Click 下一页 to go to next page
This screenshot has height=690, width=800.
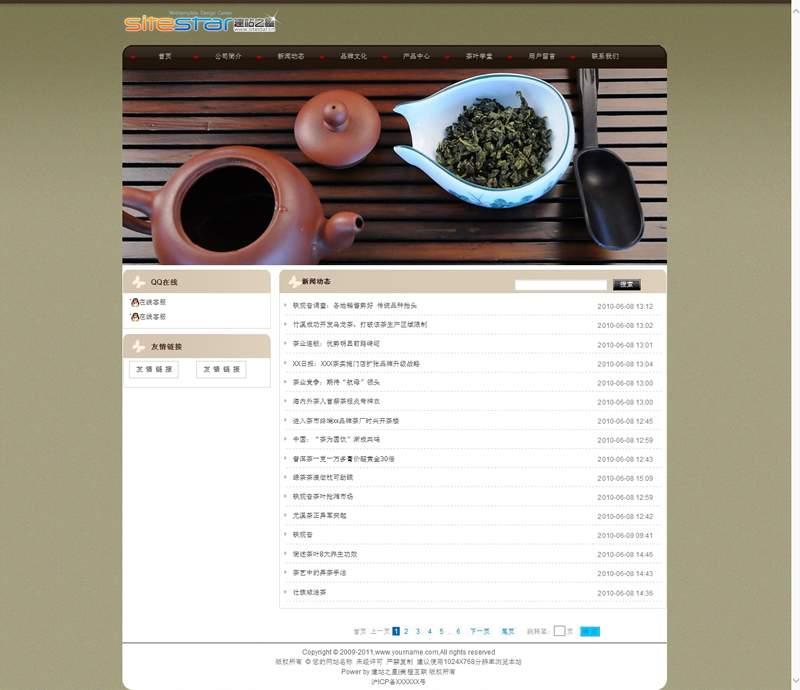coord(480,632)
